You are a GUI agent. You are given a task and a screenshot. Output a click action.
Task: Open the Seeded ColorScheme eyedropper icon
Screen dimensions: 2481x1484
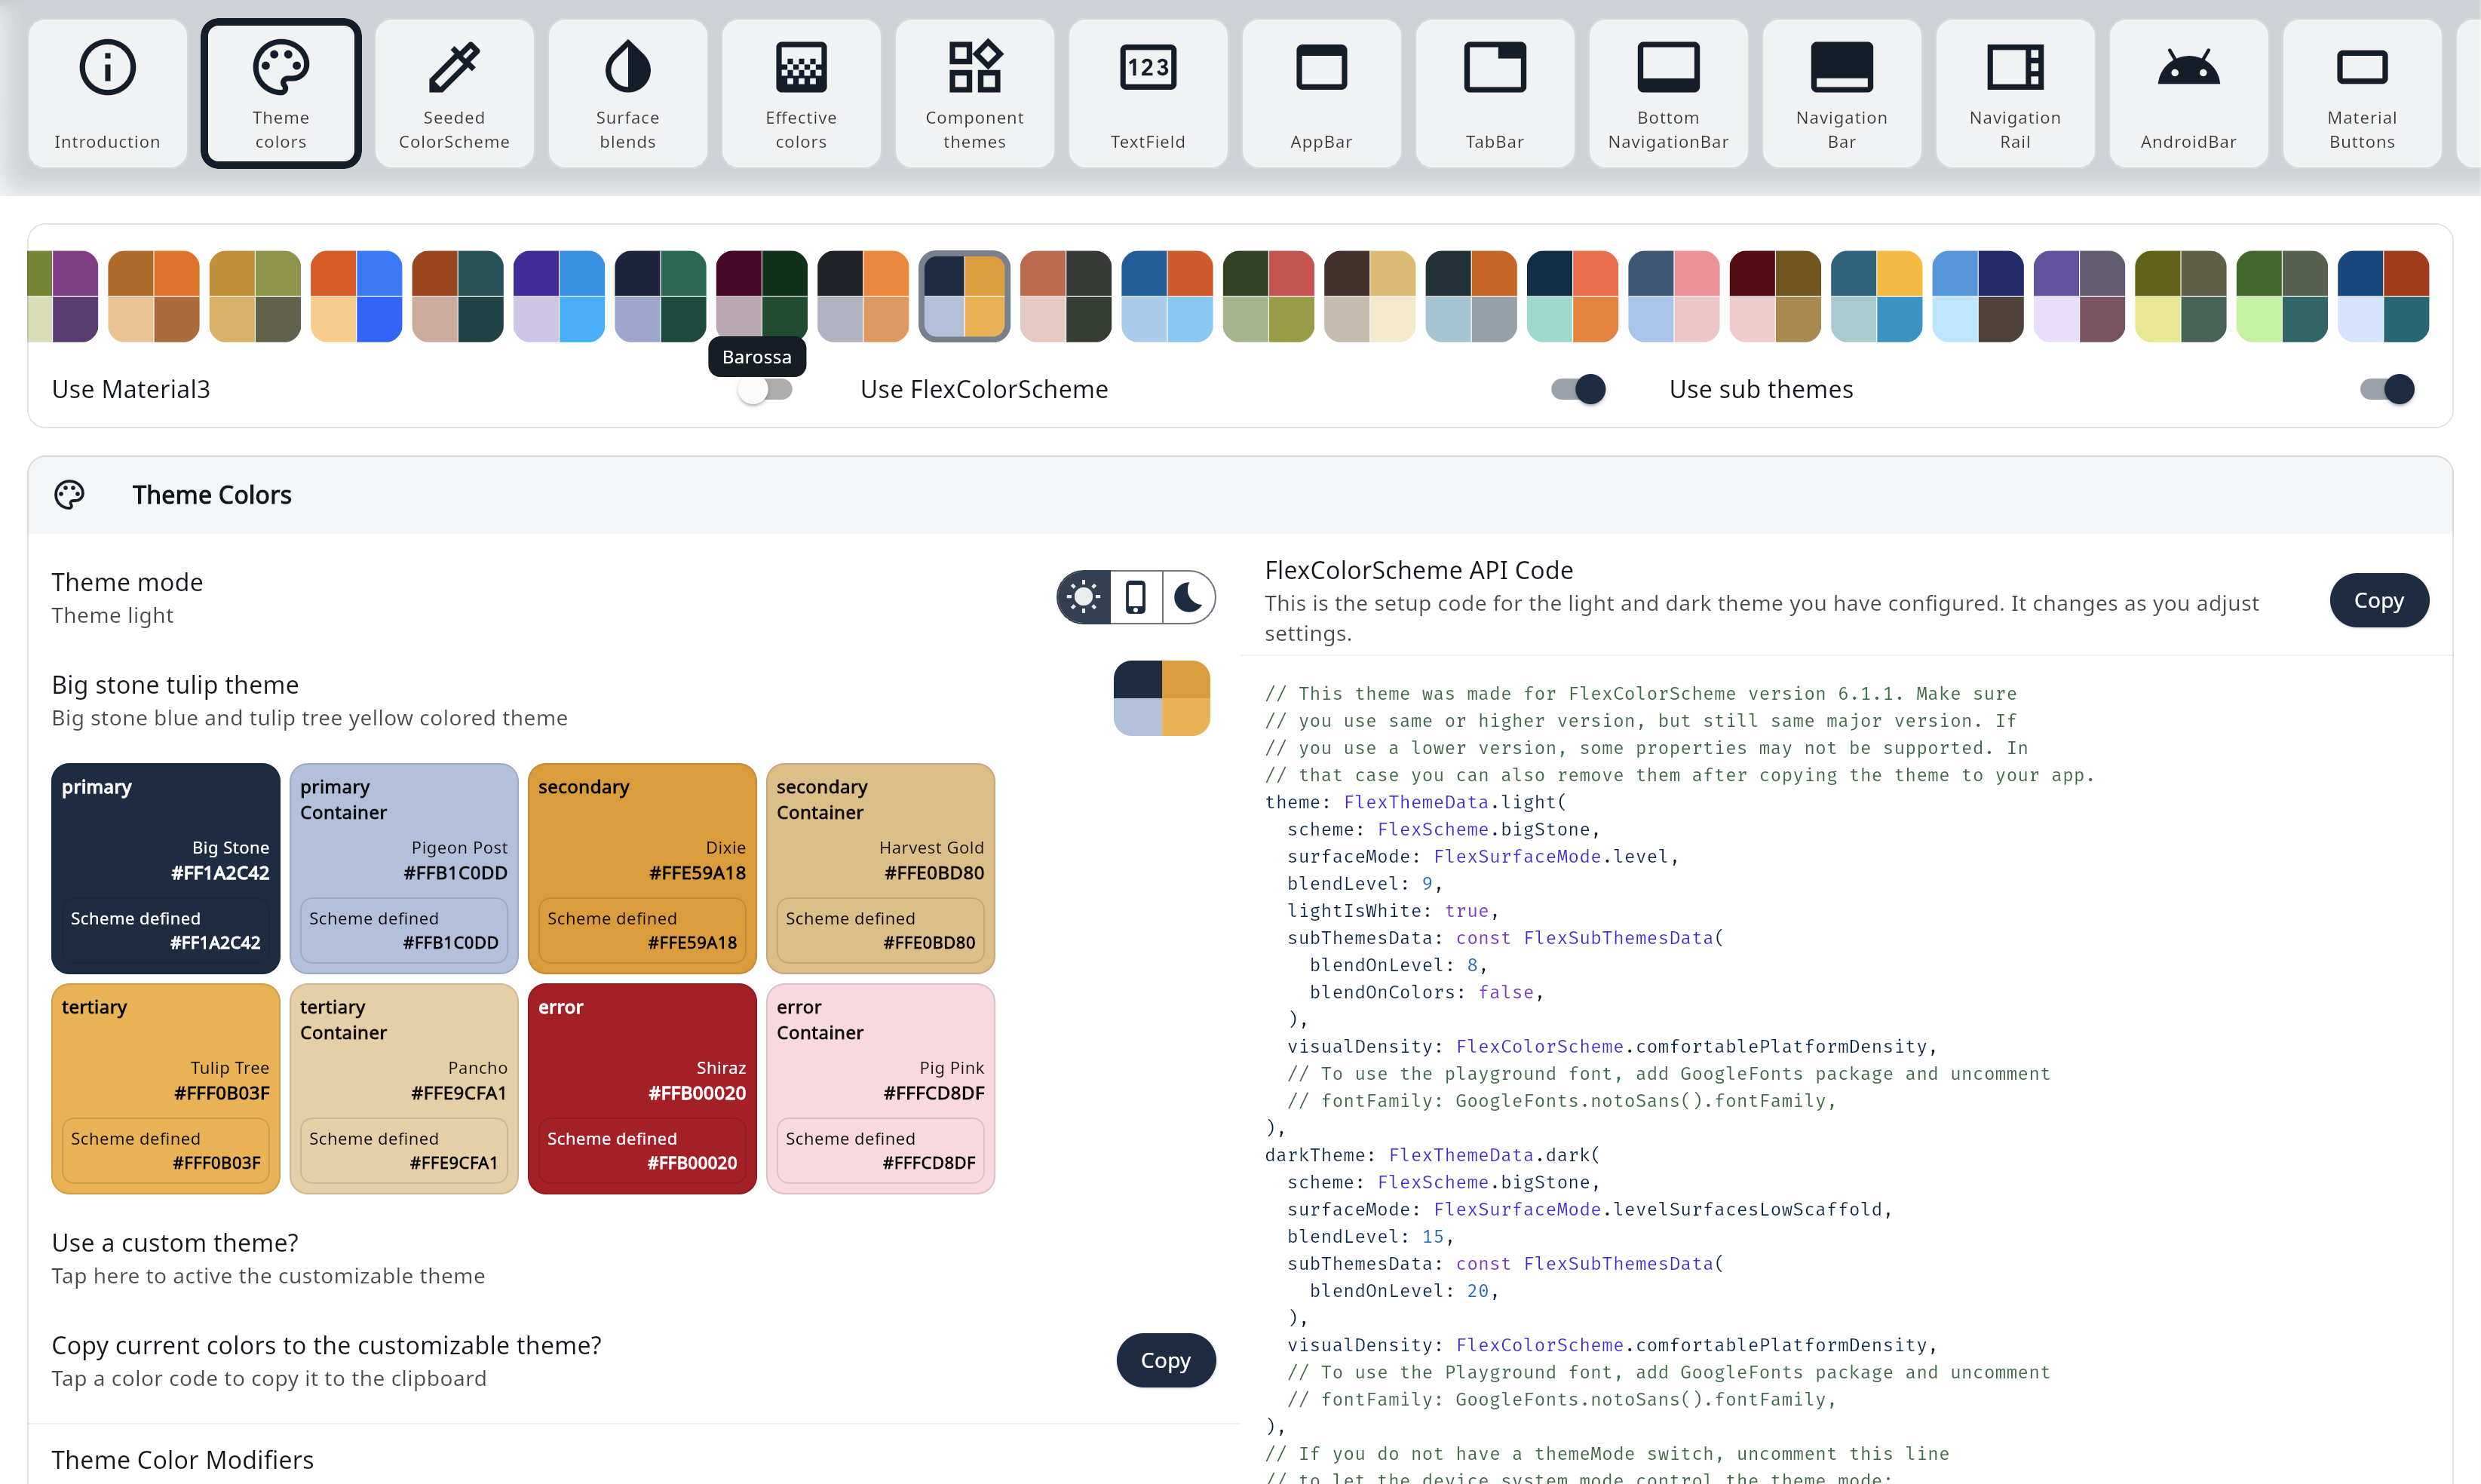454,68
